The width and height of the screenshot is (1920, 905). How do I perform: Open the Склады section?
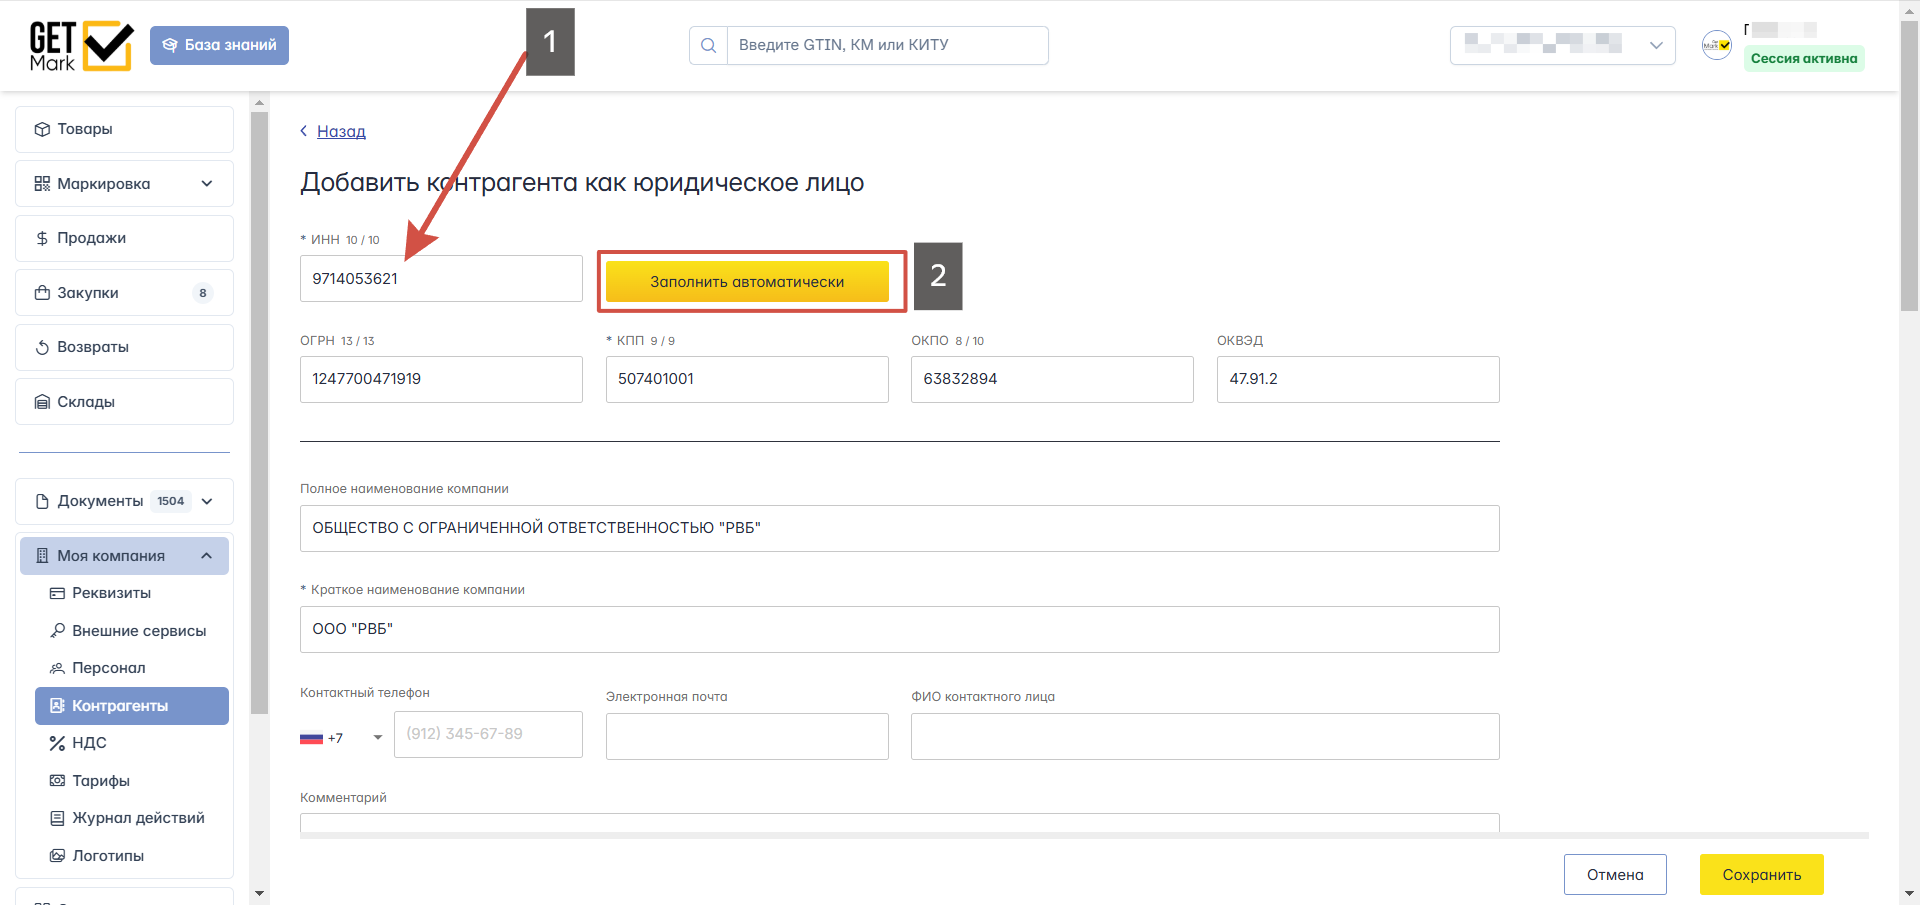click(124, 402)
